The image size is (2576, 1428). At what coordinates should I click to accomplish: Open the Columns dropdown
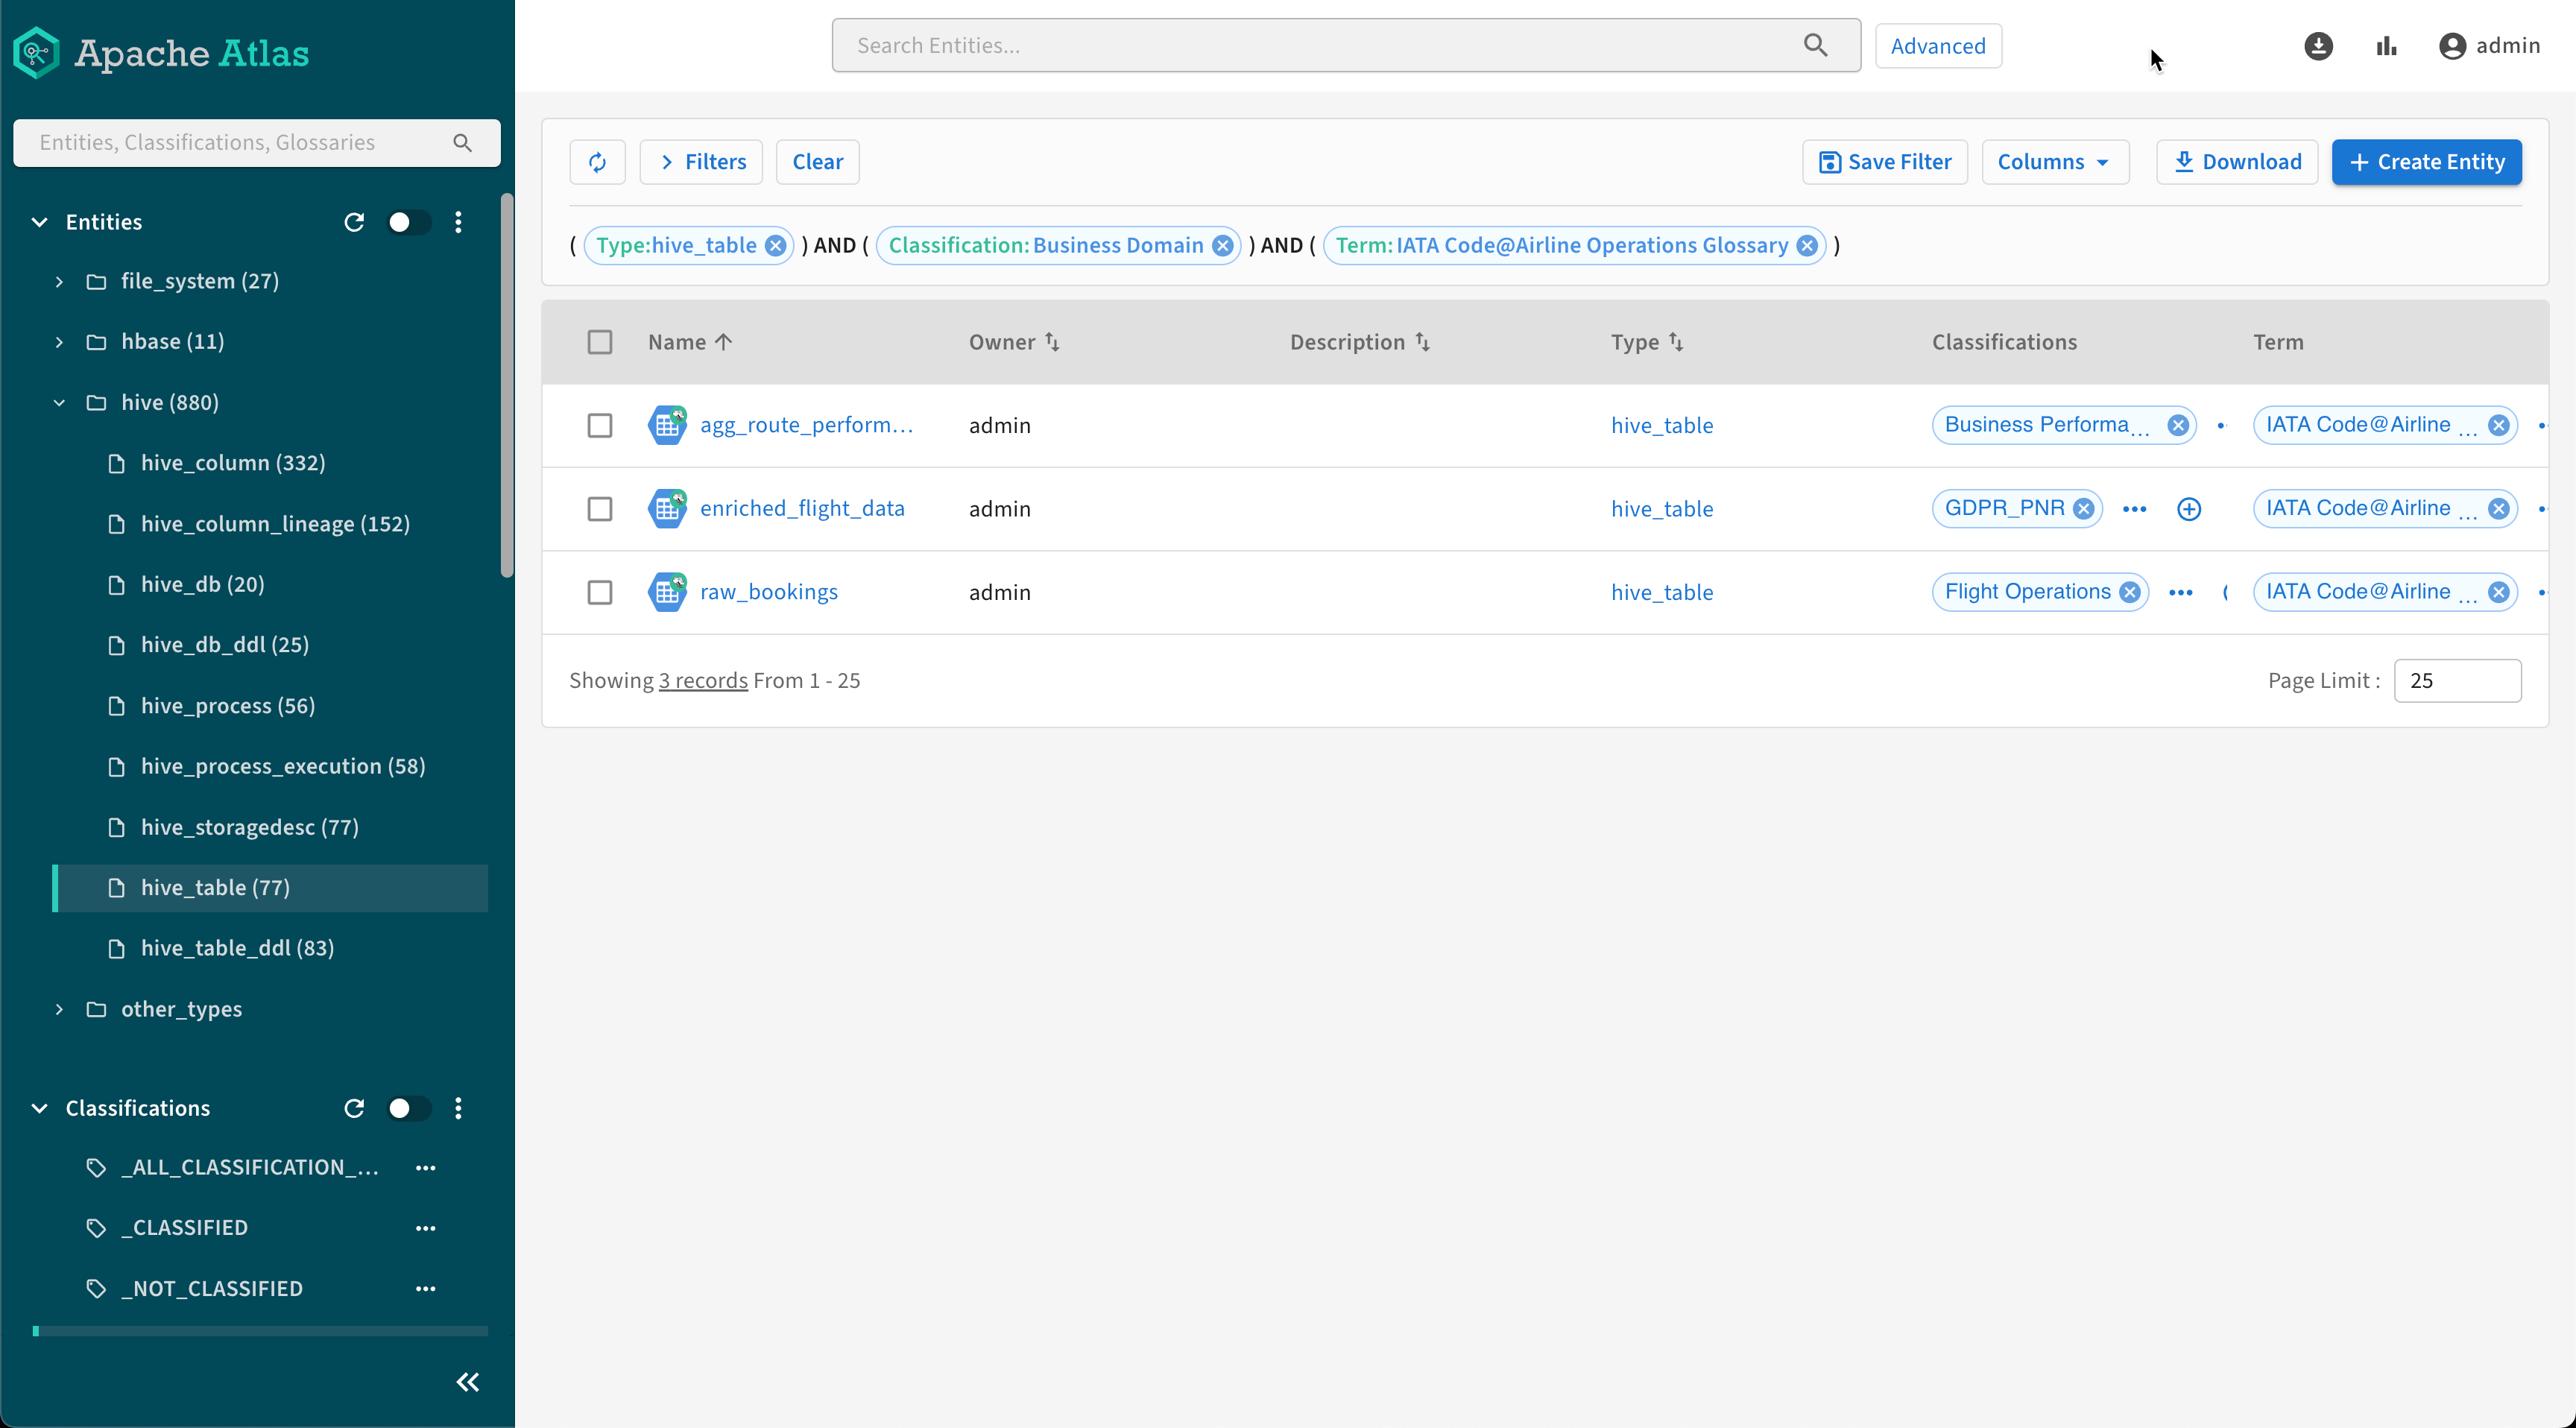pyautogui.click(x=2054, y=162)
